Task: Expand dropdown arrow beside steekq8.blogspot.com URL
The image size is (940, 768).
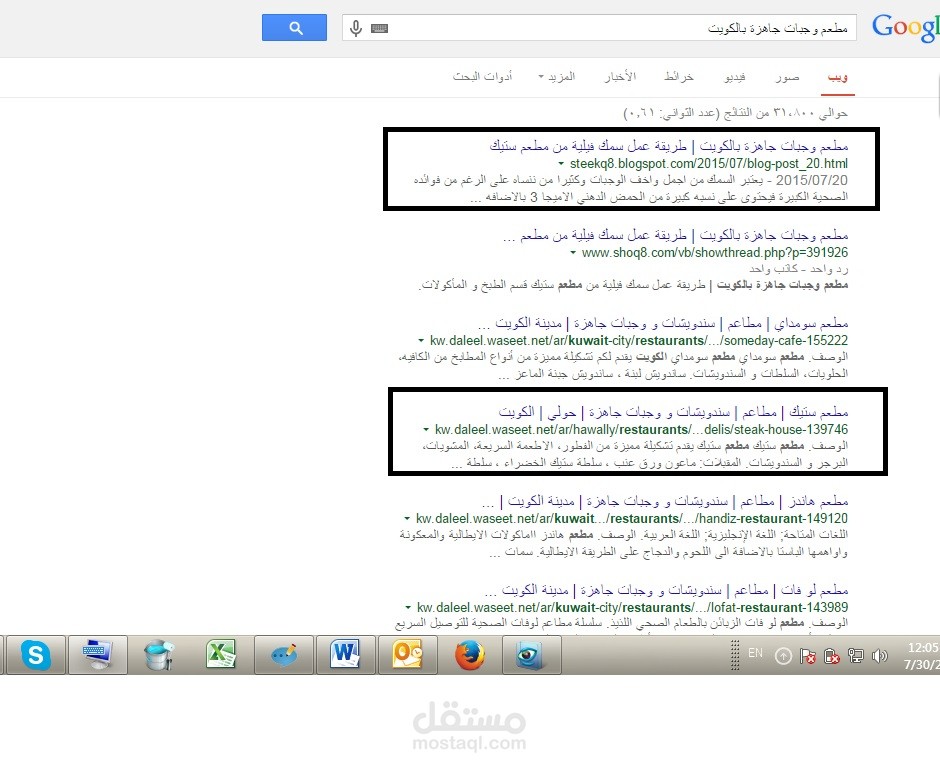Action: [561, 163]
